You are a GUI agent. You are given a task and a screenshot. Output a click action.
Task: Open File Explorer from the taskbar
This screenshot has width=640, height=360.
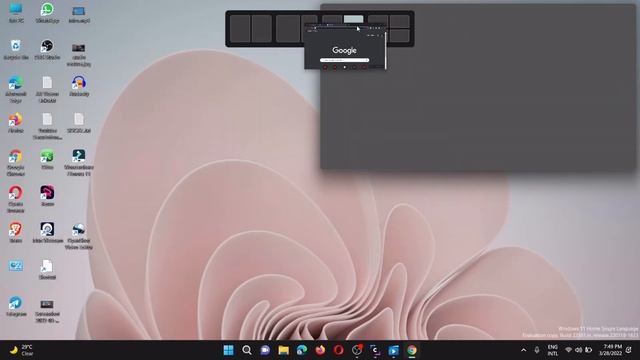pyautogui.click(x=283, y=350)
